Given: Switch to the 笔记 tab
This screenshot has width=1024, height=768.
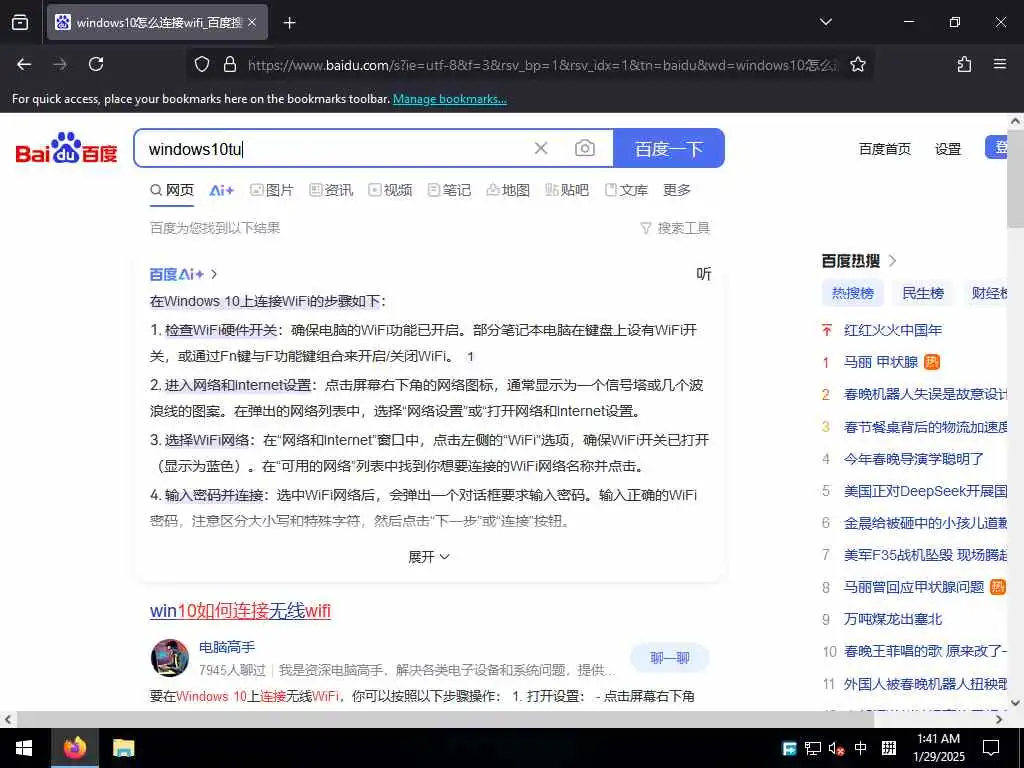Looking at the screenshot, I should [449, 190].
